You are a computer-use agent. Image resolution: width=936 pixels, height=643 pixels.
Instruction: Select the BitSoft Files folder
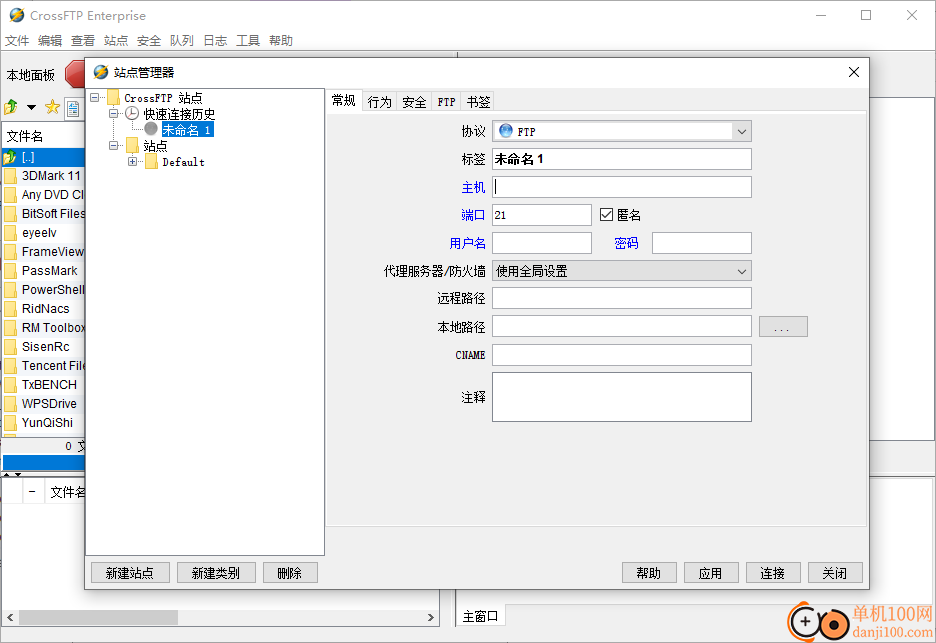(x=44, y=214)
